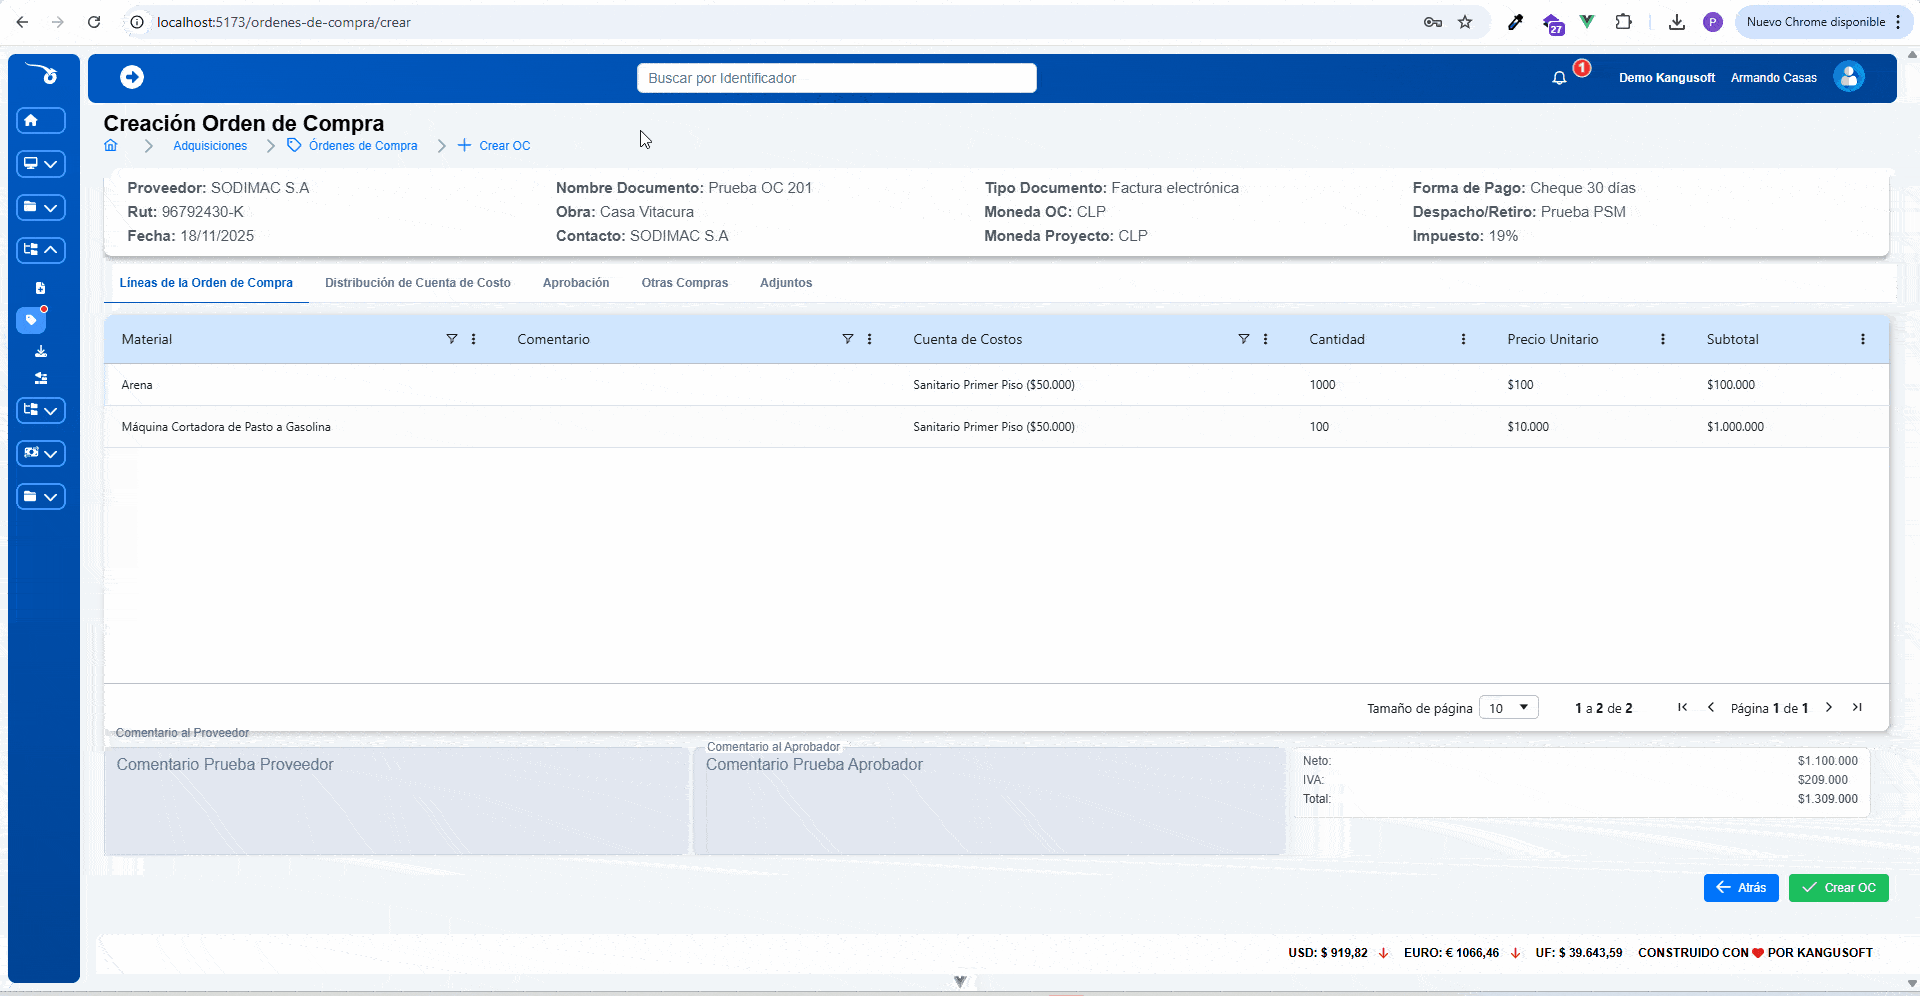
Task: Open the browser downloads icon
Action: (x=1677, y=22)
